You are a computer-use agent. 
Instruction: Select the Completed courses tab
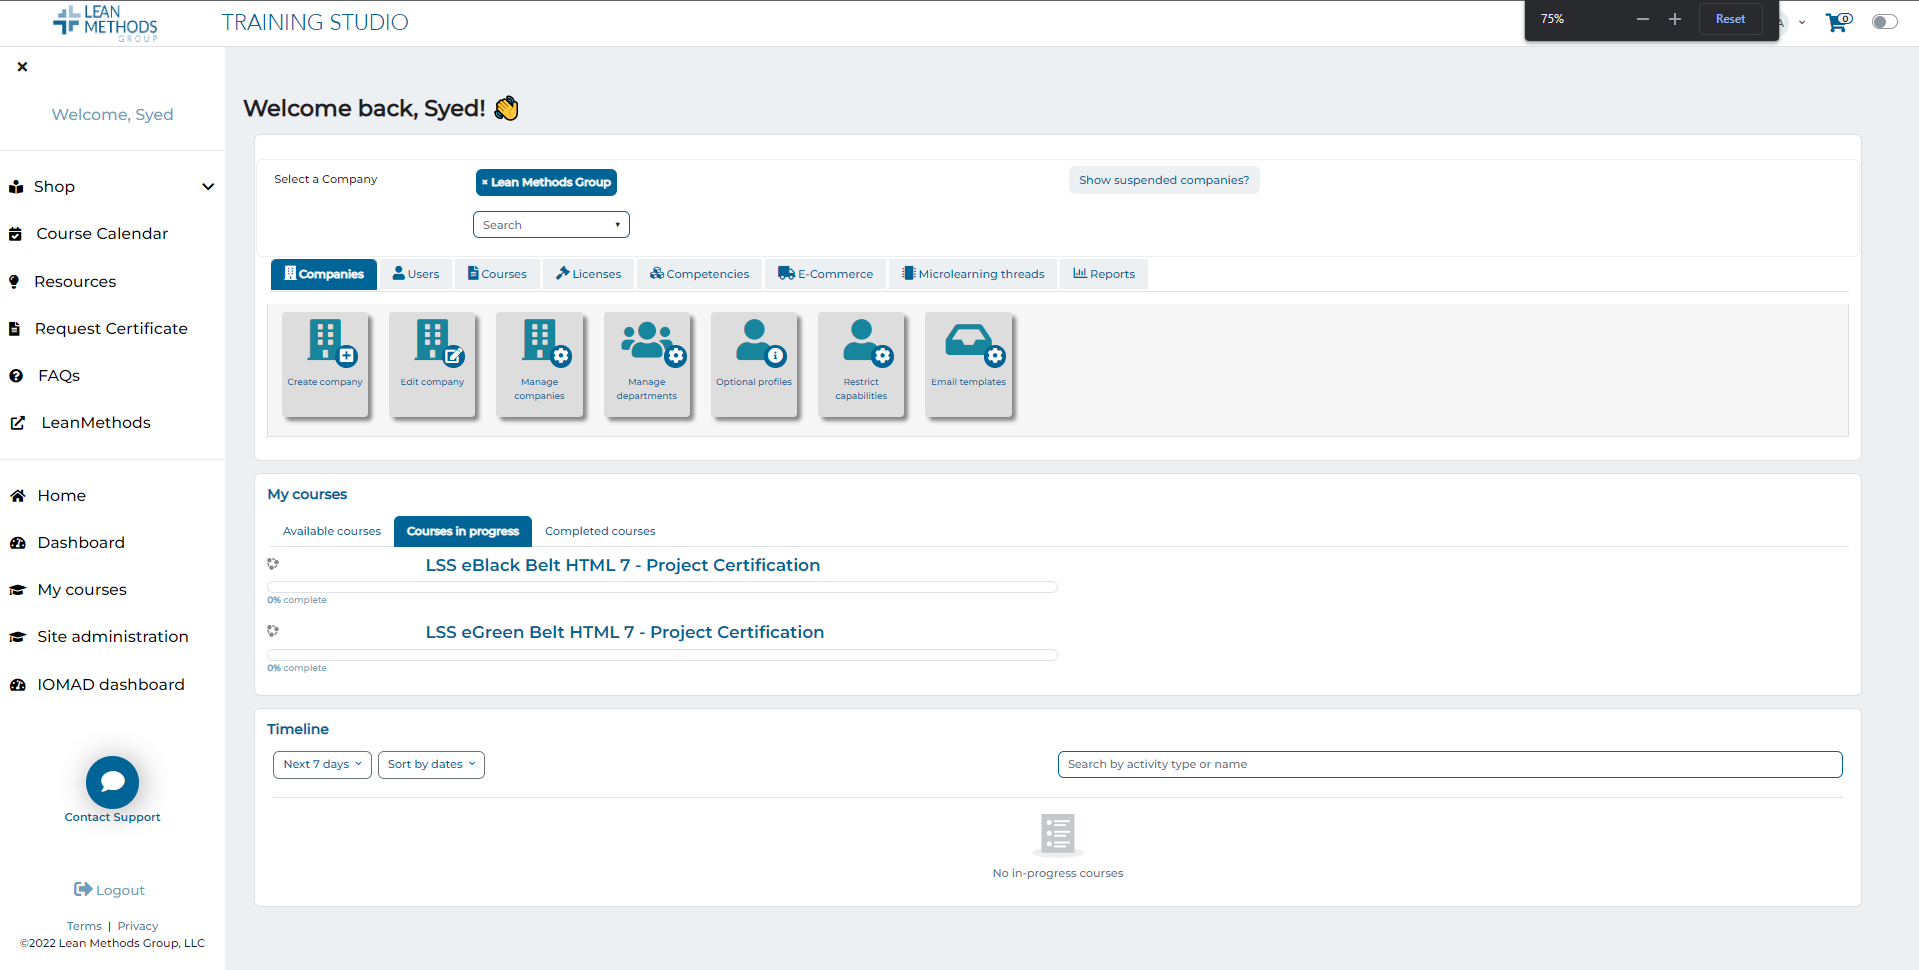[x=600, y=531]
